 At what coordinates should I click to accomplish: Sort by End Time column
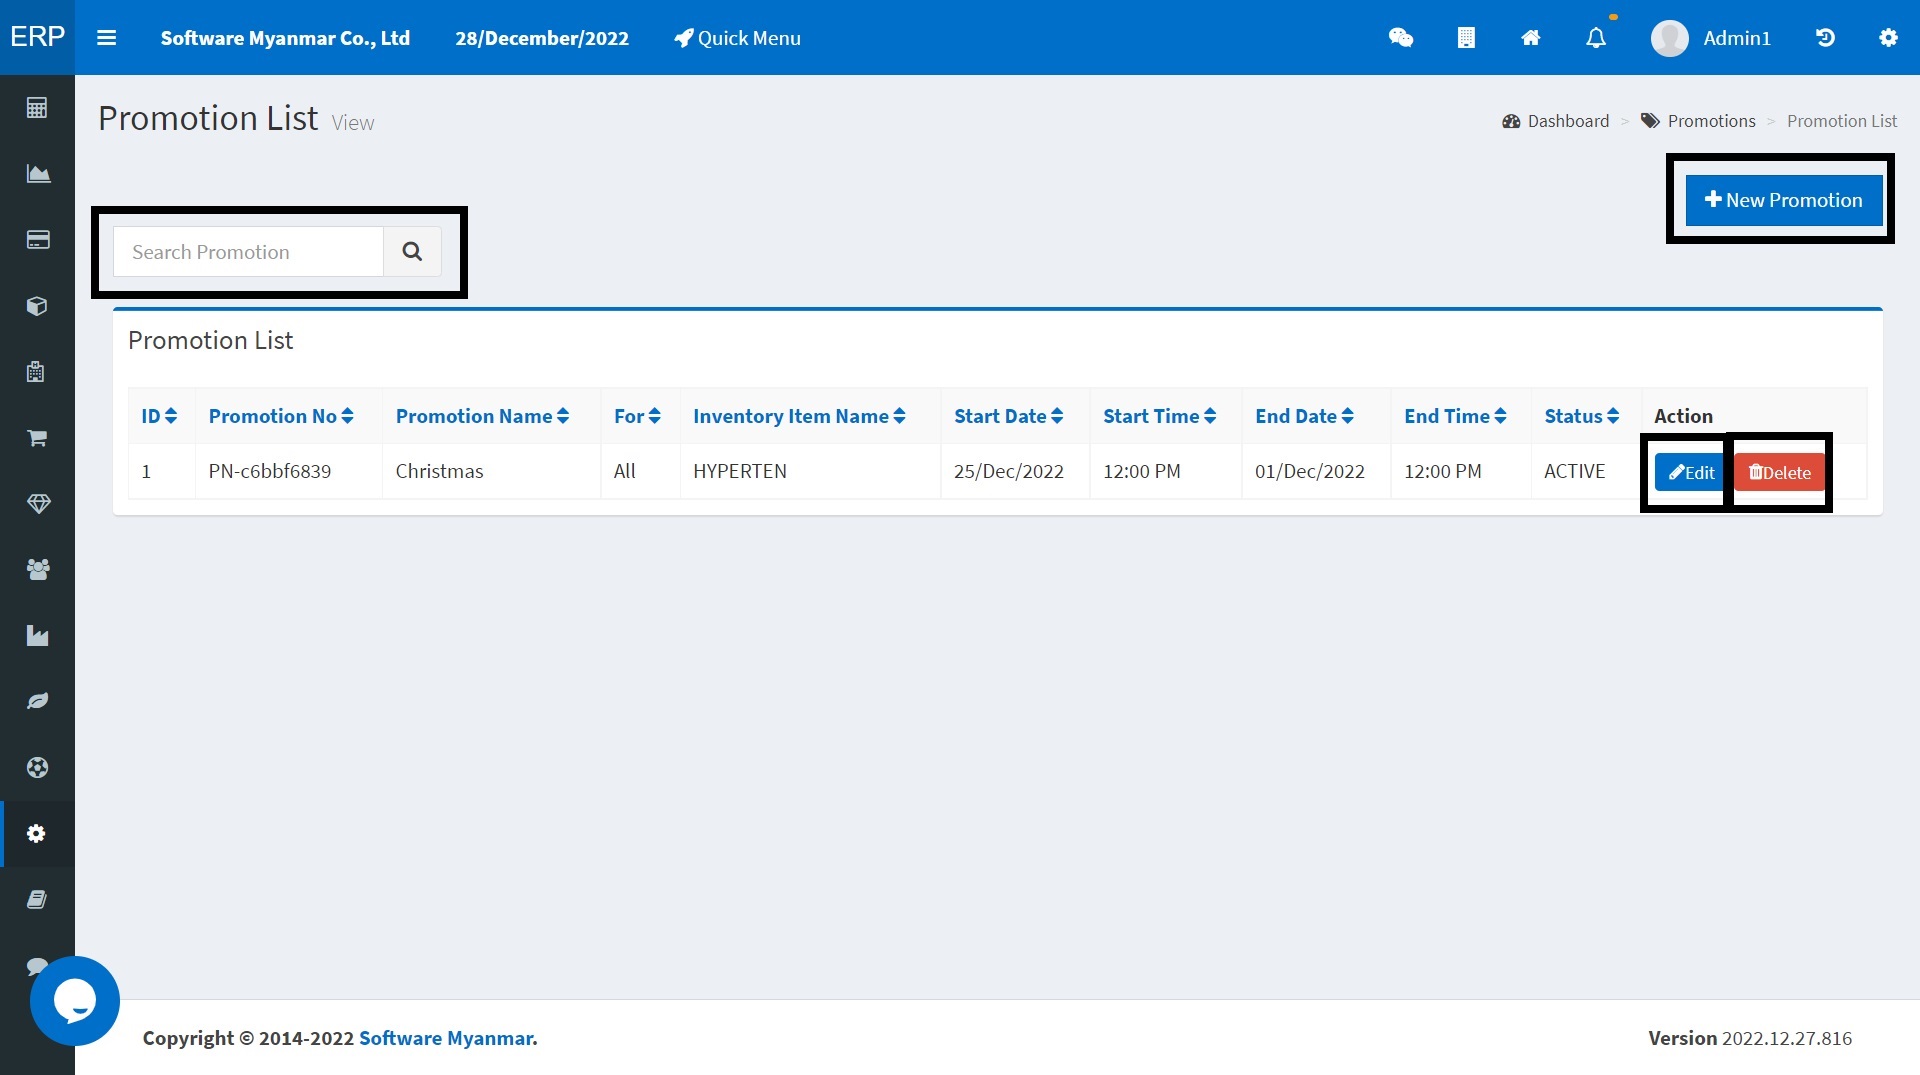(x=1455, y=416)
